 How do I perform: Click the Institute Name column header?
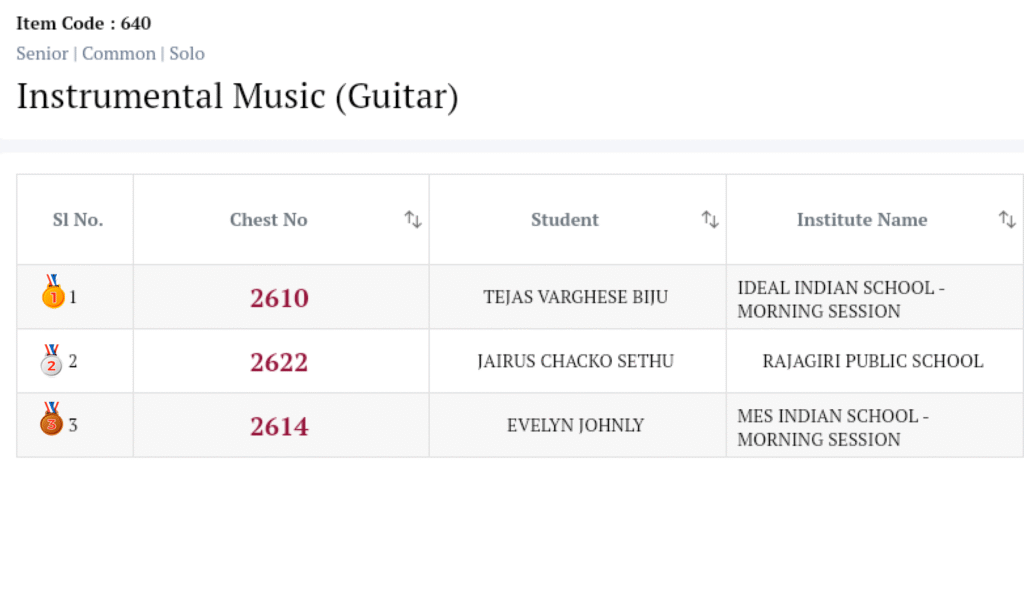click(862, 220)
